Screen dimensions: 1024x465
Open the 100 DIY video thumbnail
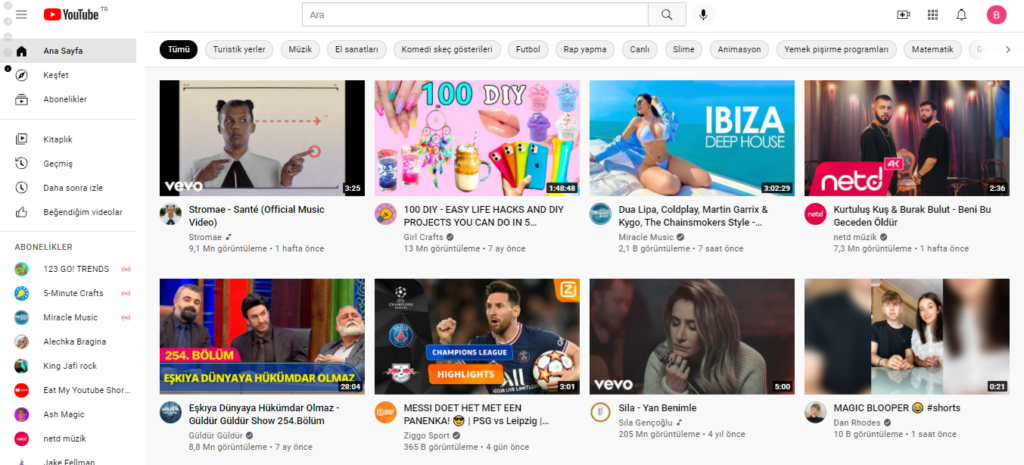[477, 138]
